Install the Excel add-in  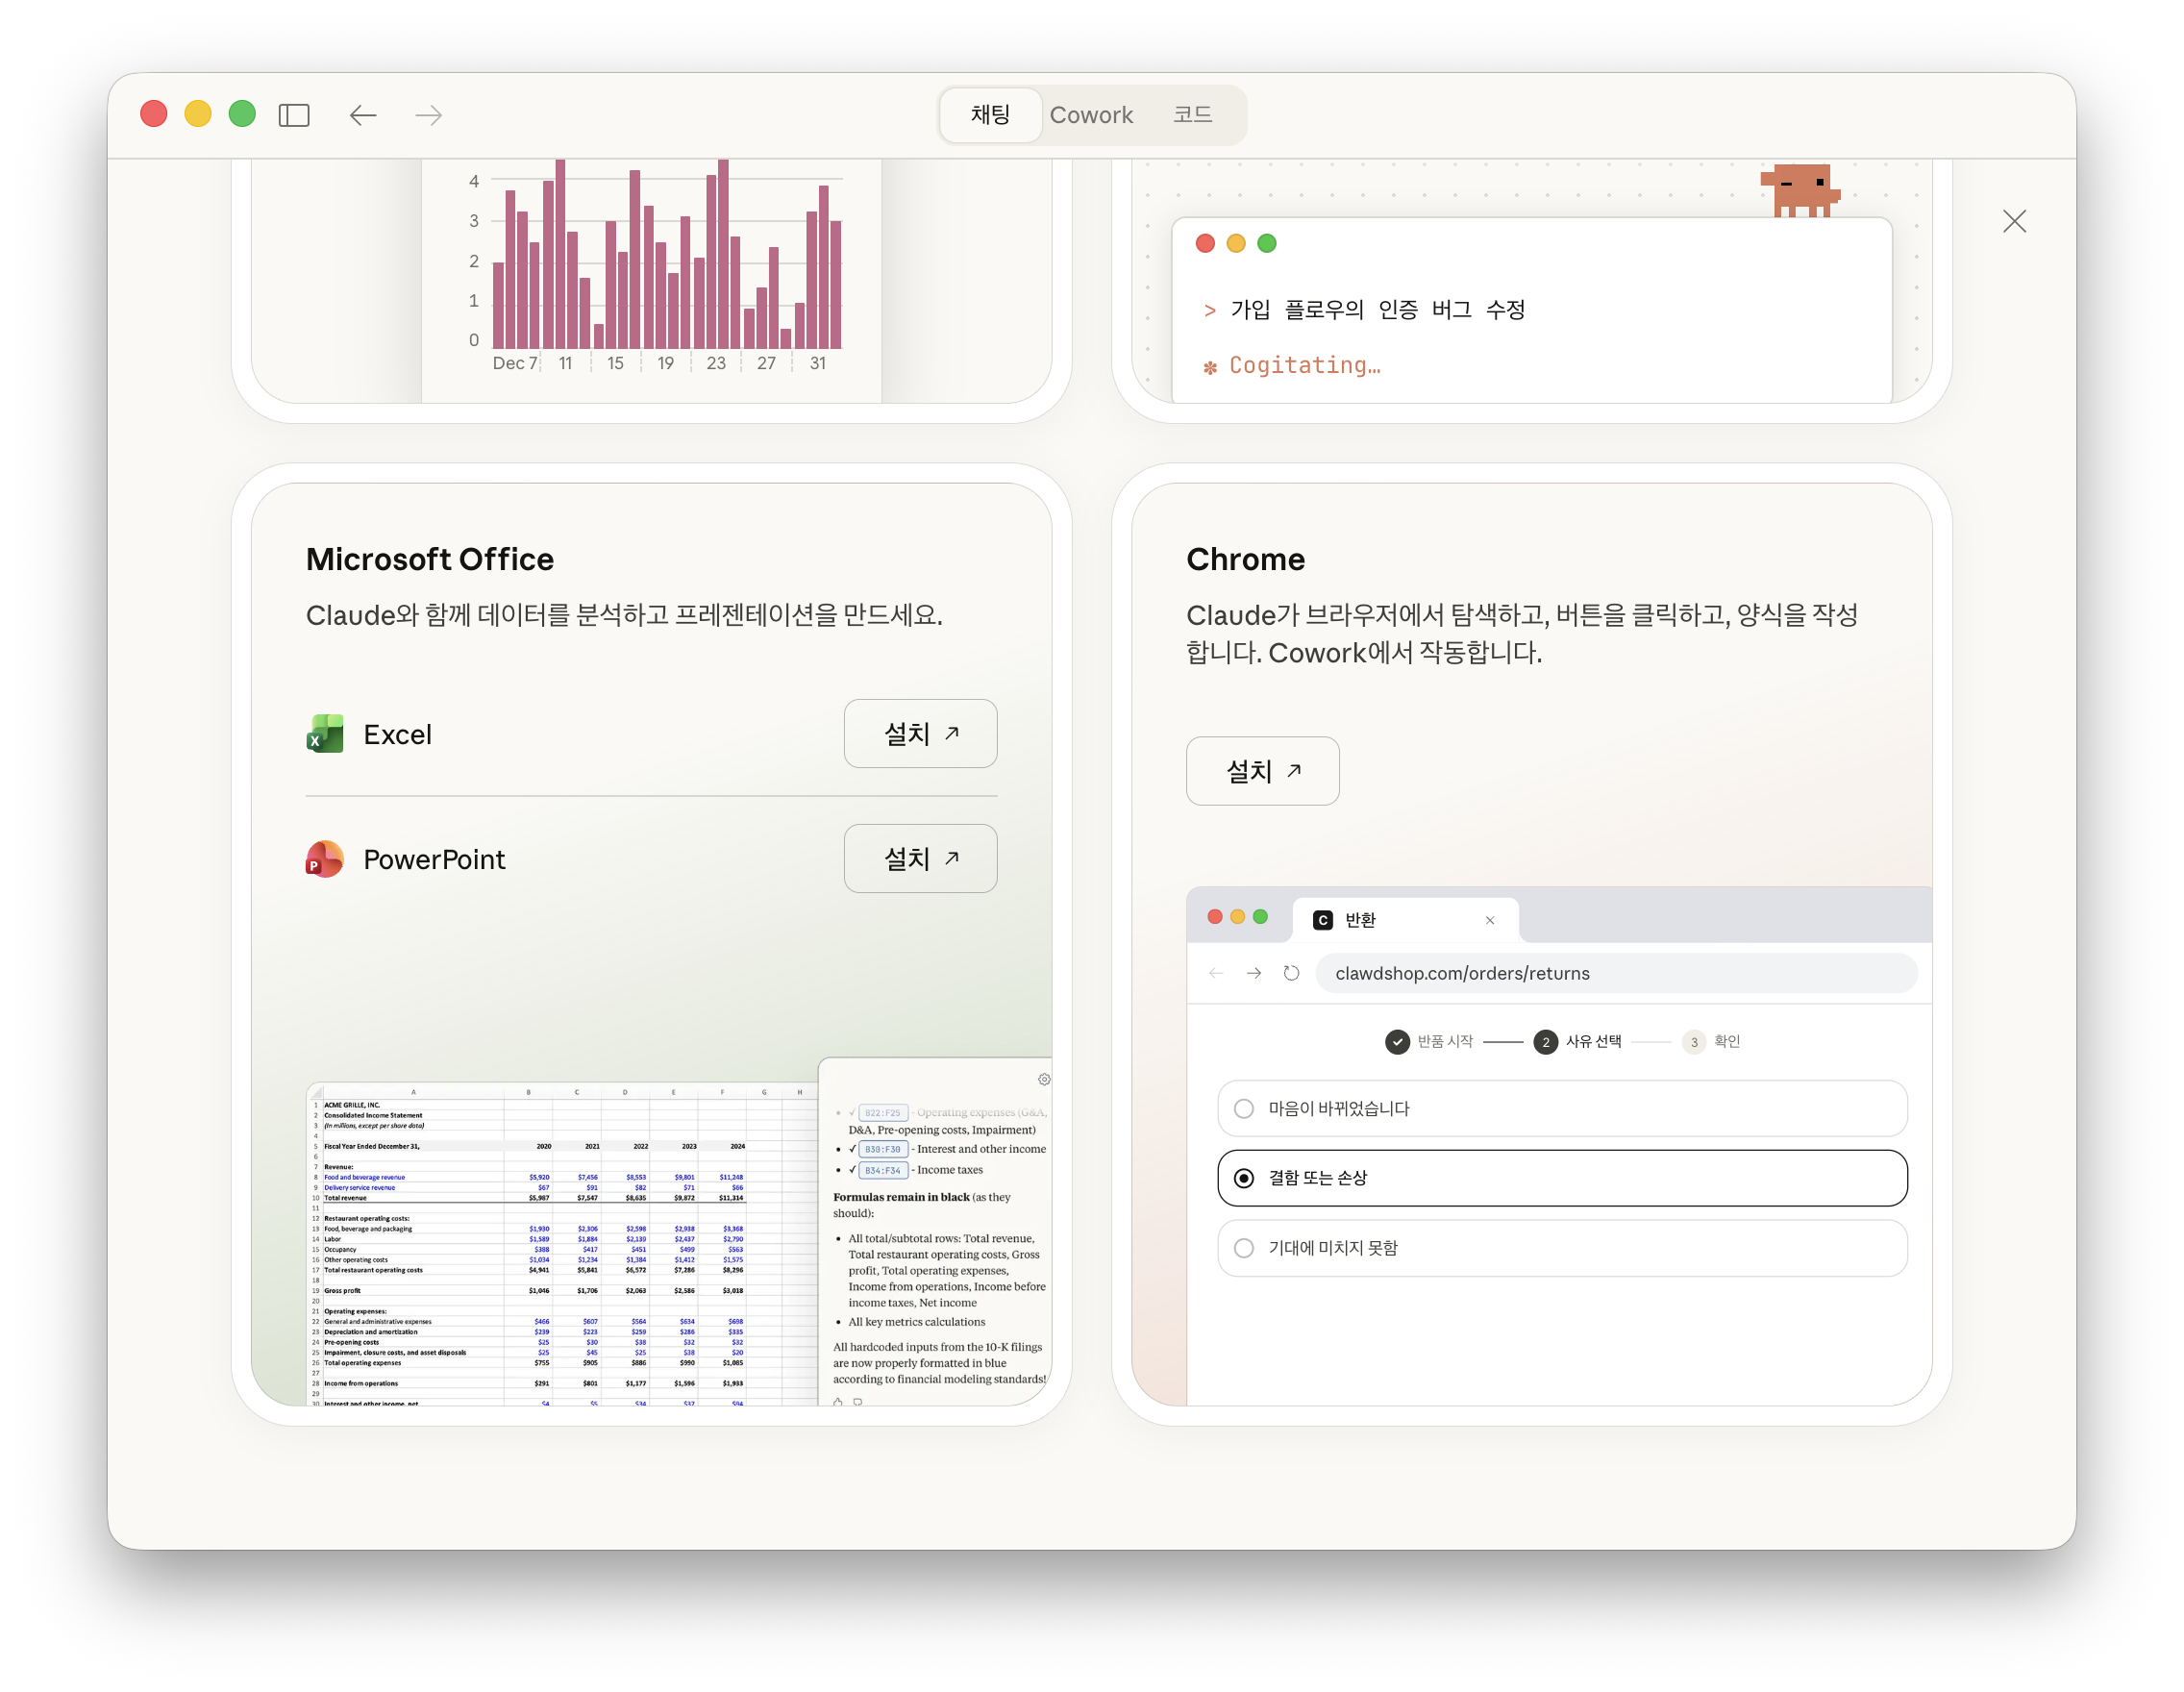coord(920,734)
